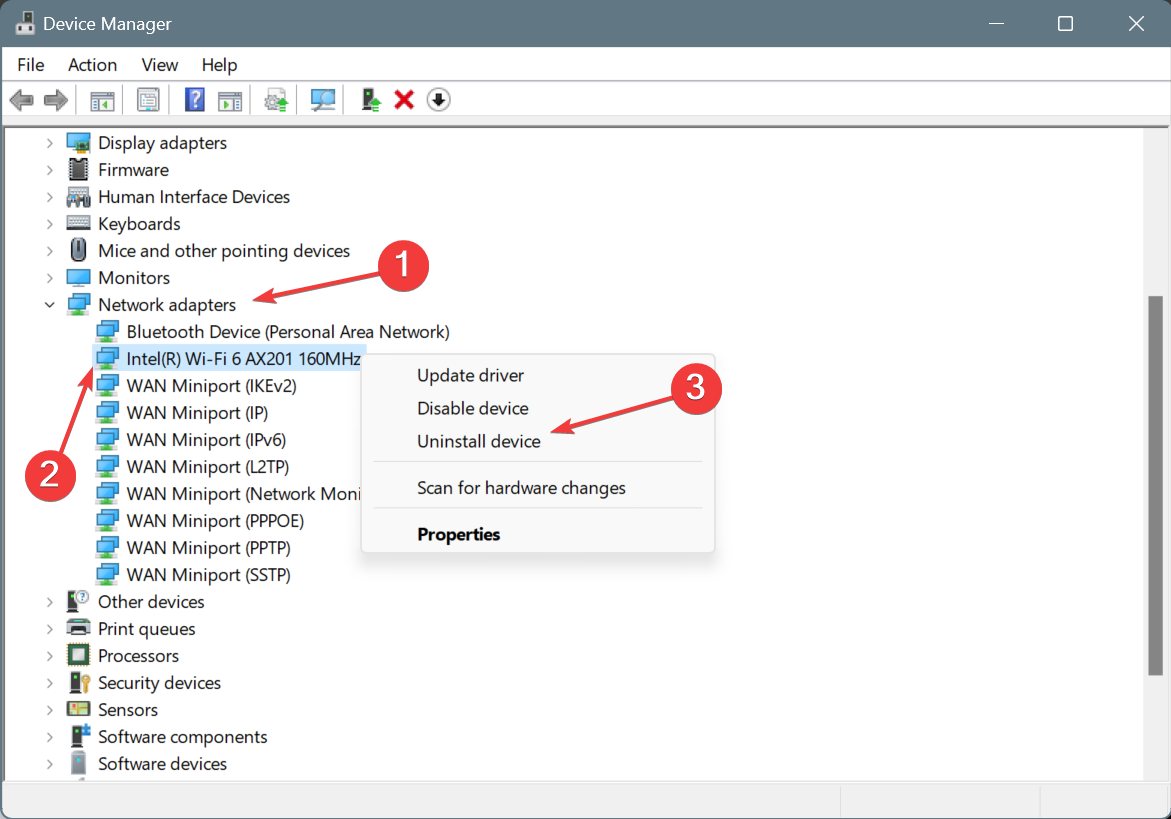Viewport: 1171px width, 819px height.
Task: Click the Print queues printer icon
Action: click(x=78, y=628)
